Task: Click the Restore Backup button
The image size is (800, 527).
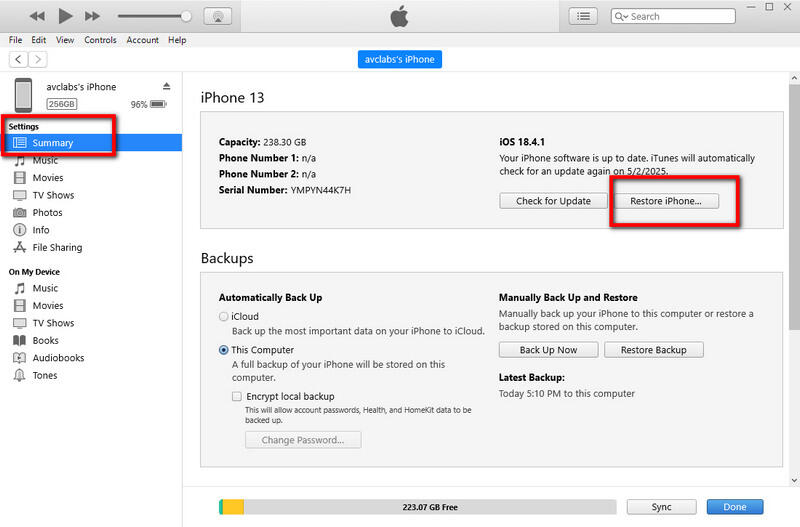Action: pyautogui.click(x=654, y=350)
